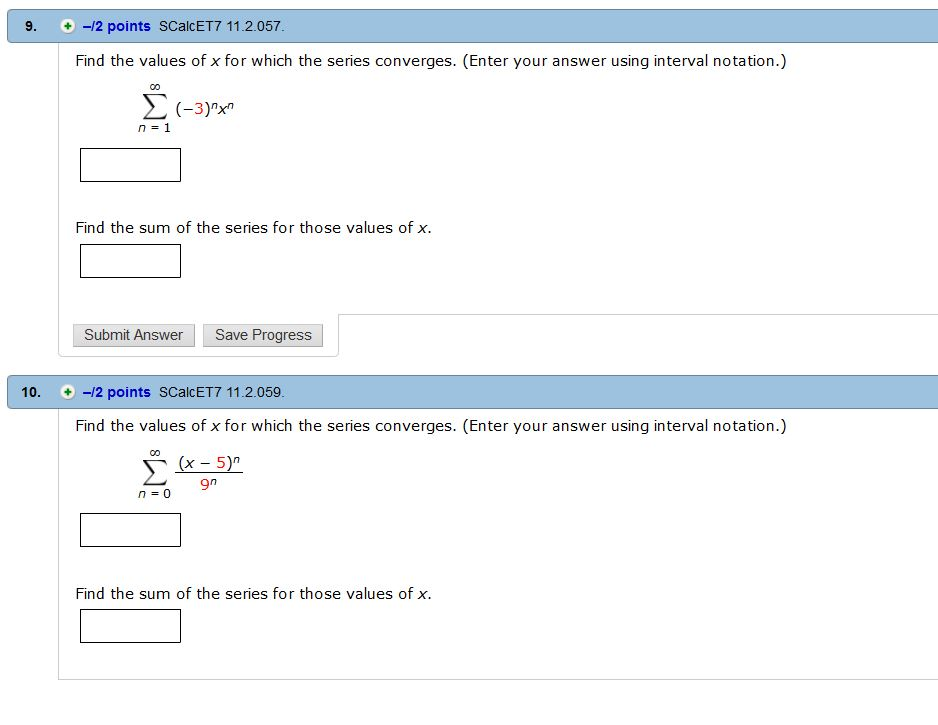Click the converges instruction text in question 10
This screenshot has height=725, width=938.
(x=430, y=425)
